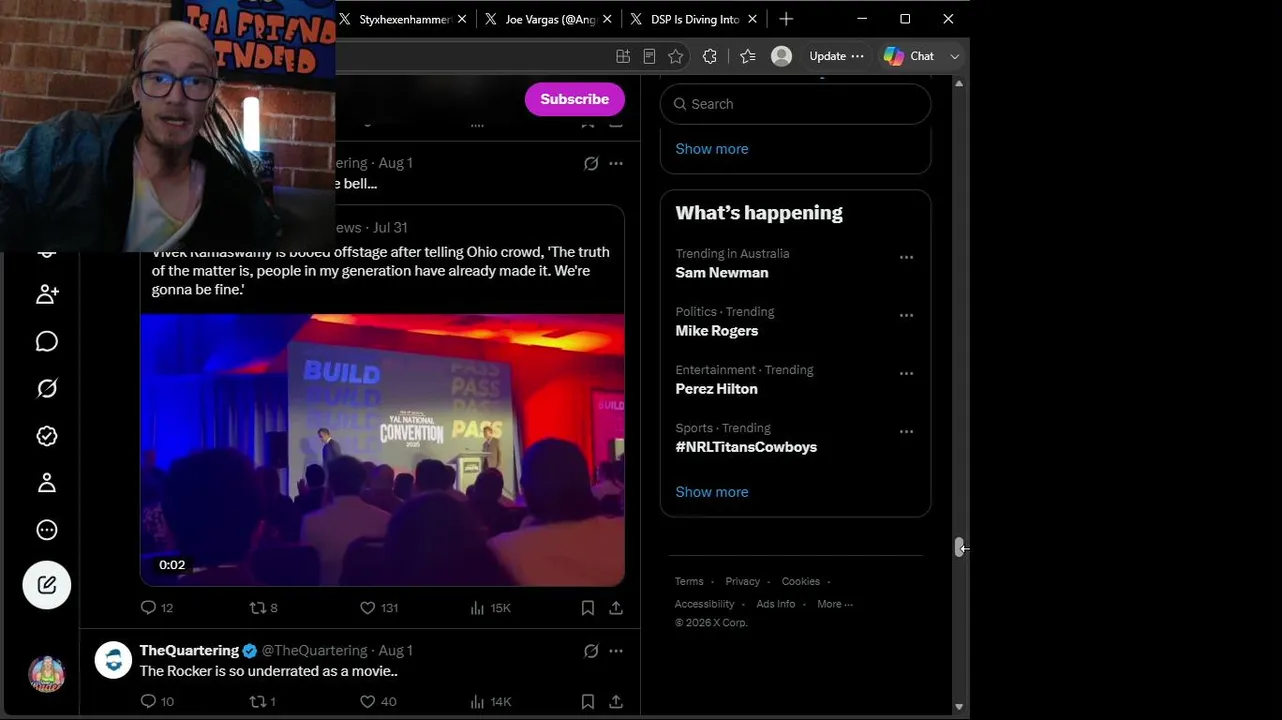Viewport: 1282px width, 720px height.
Task: Expand the footer More menu
Action: point(835,604)
